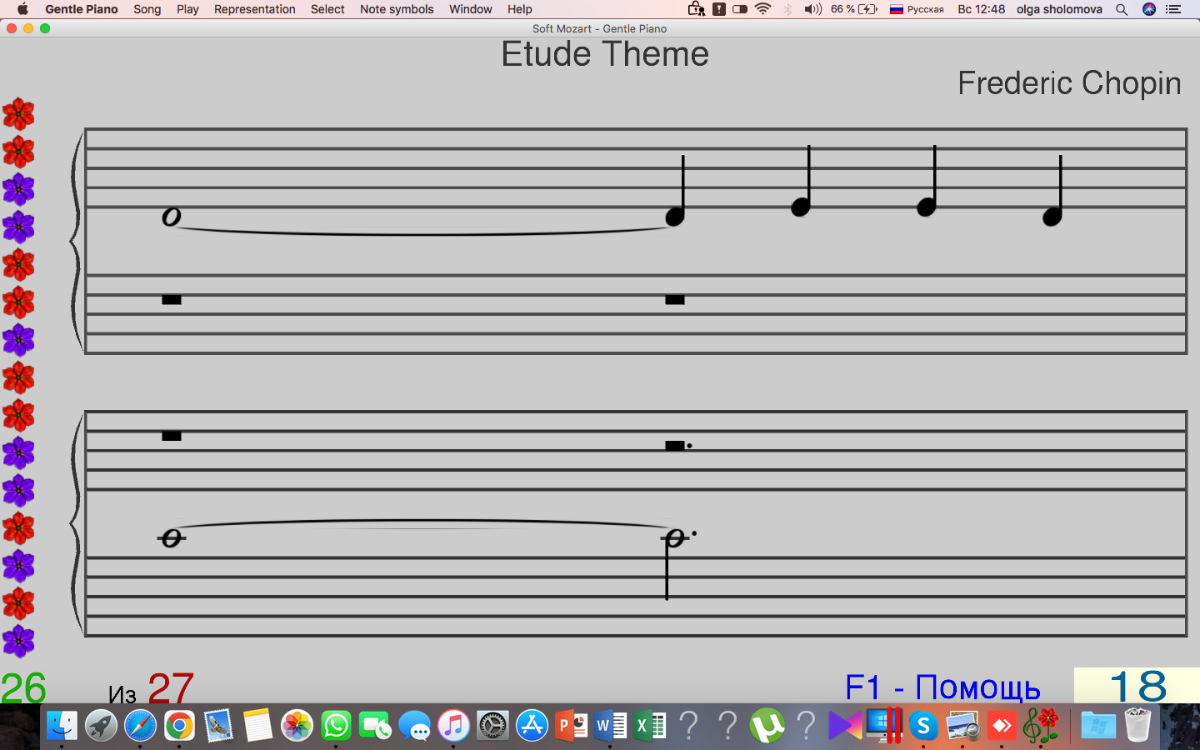The height and width of the screenshot is (750, 1200).
Task: Click the purple arrow-shaped Dock icon
Action: (x=843, y=725)
